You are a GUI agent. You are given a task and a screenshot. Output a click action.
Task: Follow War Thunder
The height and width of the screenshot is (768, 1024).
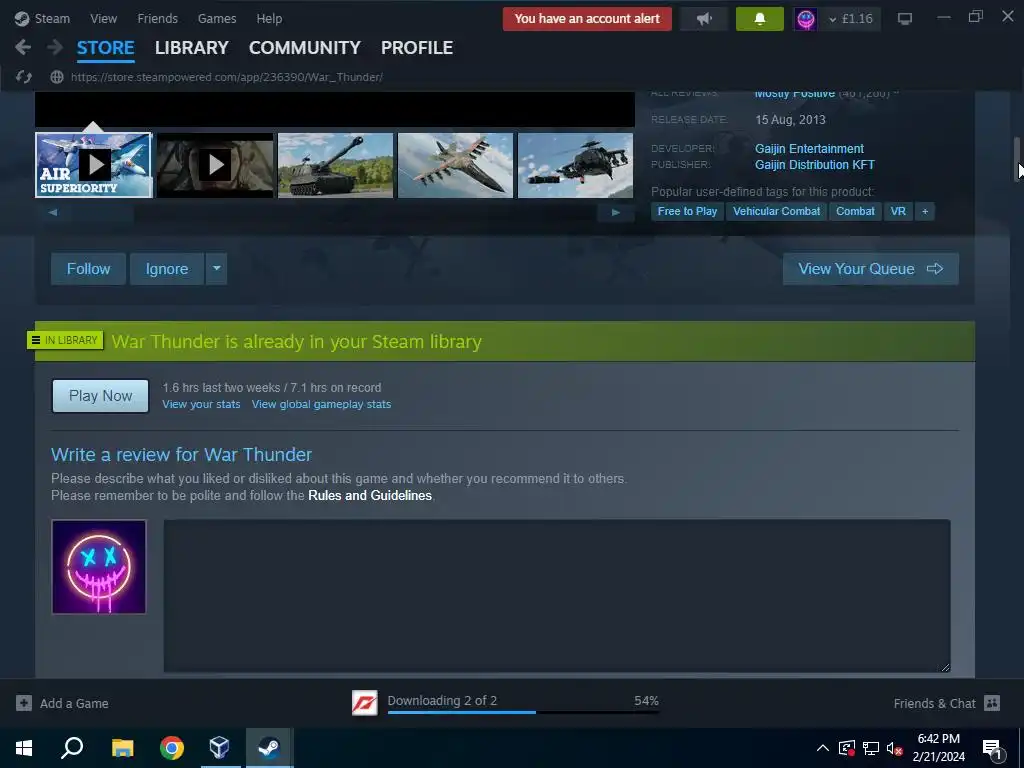88,268
